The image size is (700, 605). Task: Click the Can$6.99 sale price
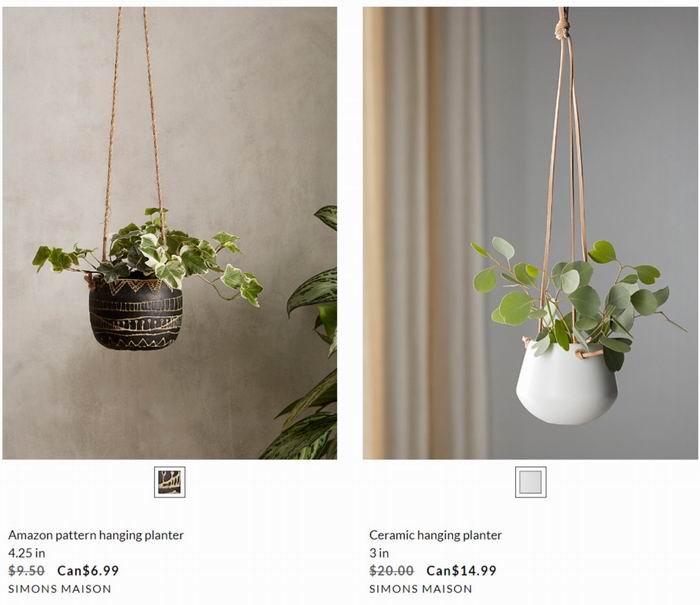coord(88,571)
